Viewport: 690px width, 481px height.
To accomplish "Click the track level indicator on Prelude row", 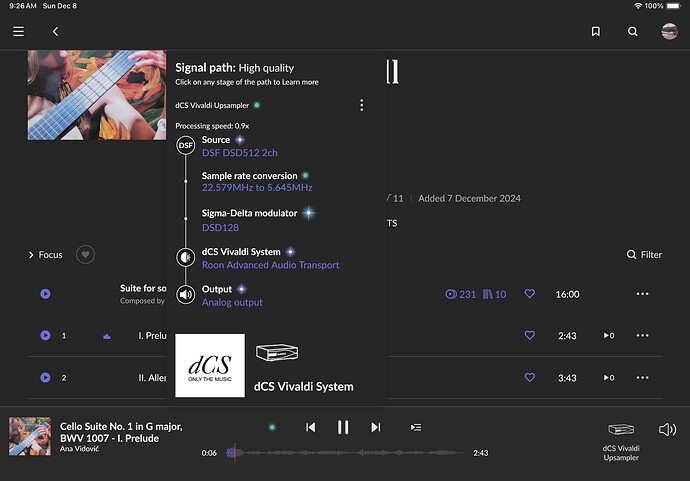I will pos(107,336).
